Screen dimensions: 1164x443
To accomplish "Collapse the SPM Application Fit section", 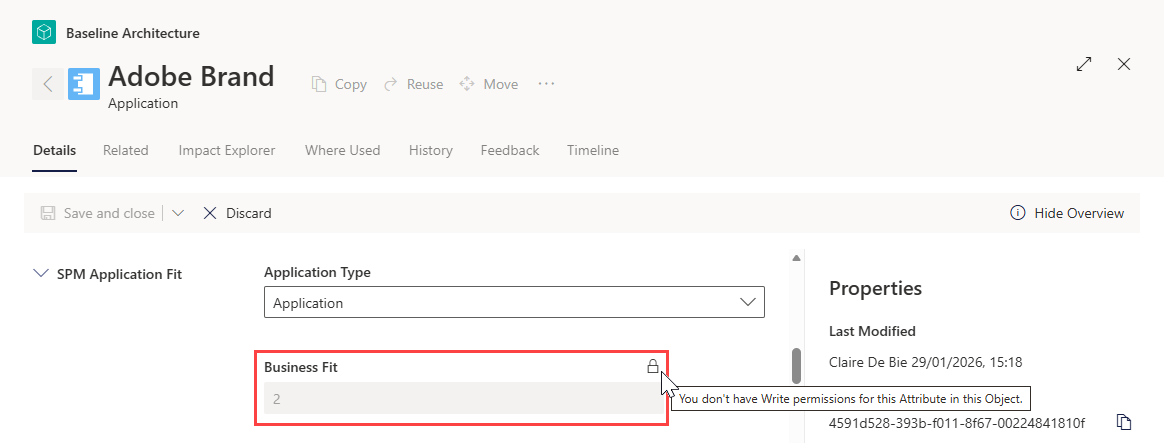I will coord(40,274).
